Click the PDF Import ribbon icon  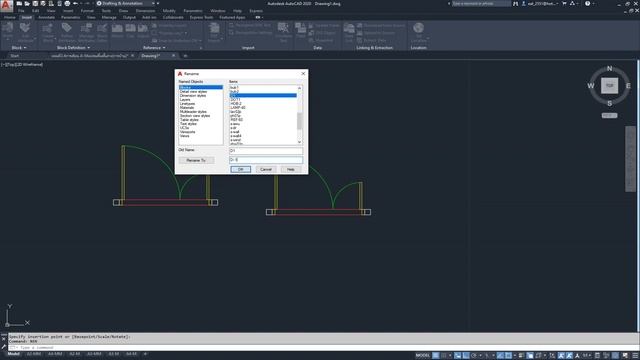[x=214, y=28]
